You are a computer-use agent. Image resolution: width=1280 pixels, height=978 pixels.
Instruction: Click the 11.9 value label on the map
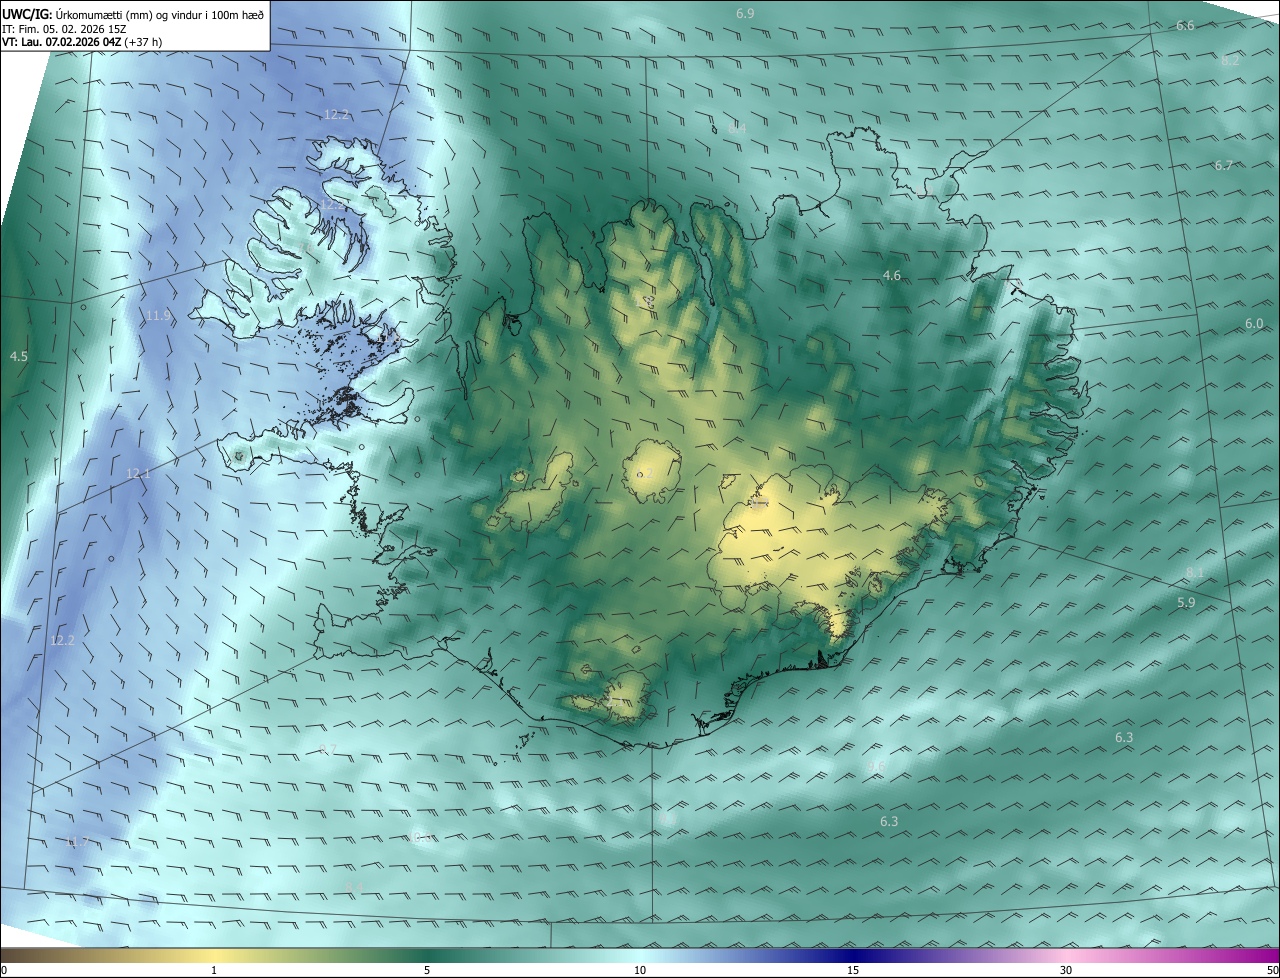click(x=158, y=315)
